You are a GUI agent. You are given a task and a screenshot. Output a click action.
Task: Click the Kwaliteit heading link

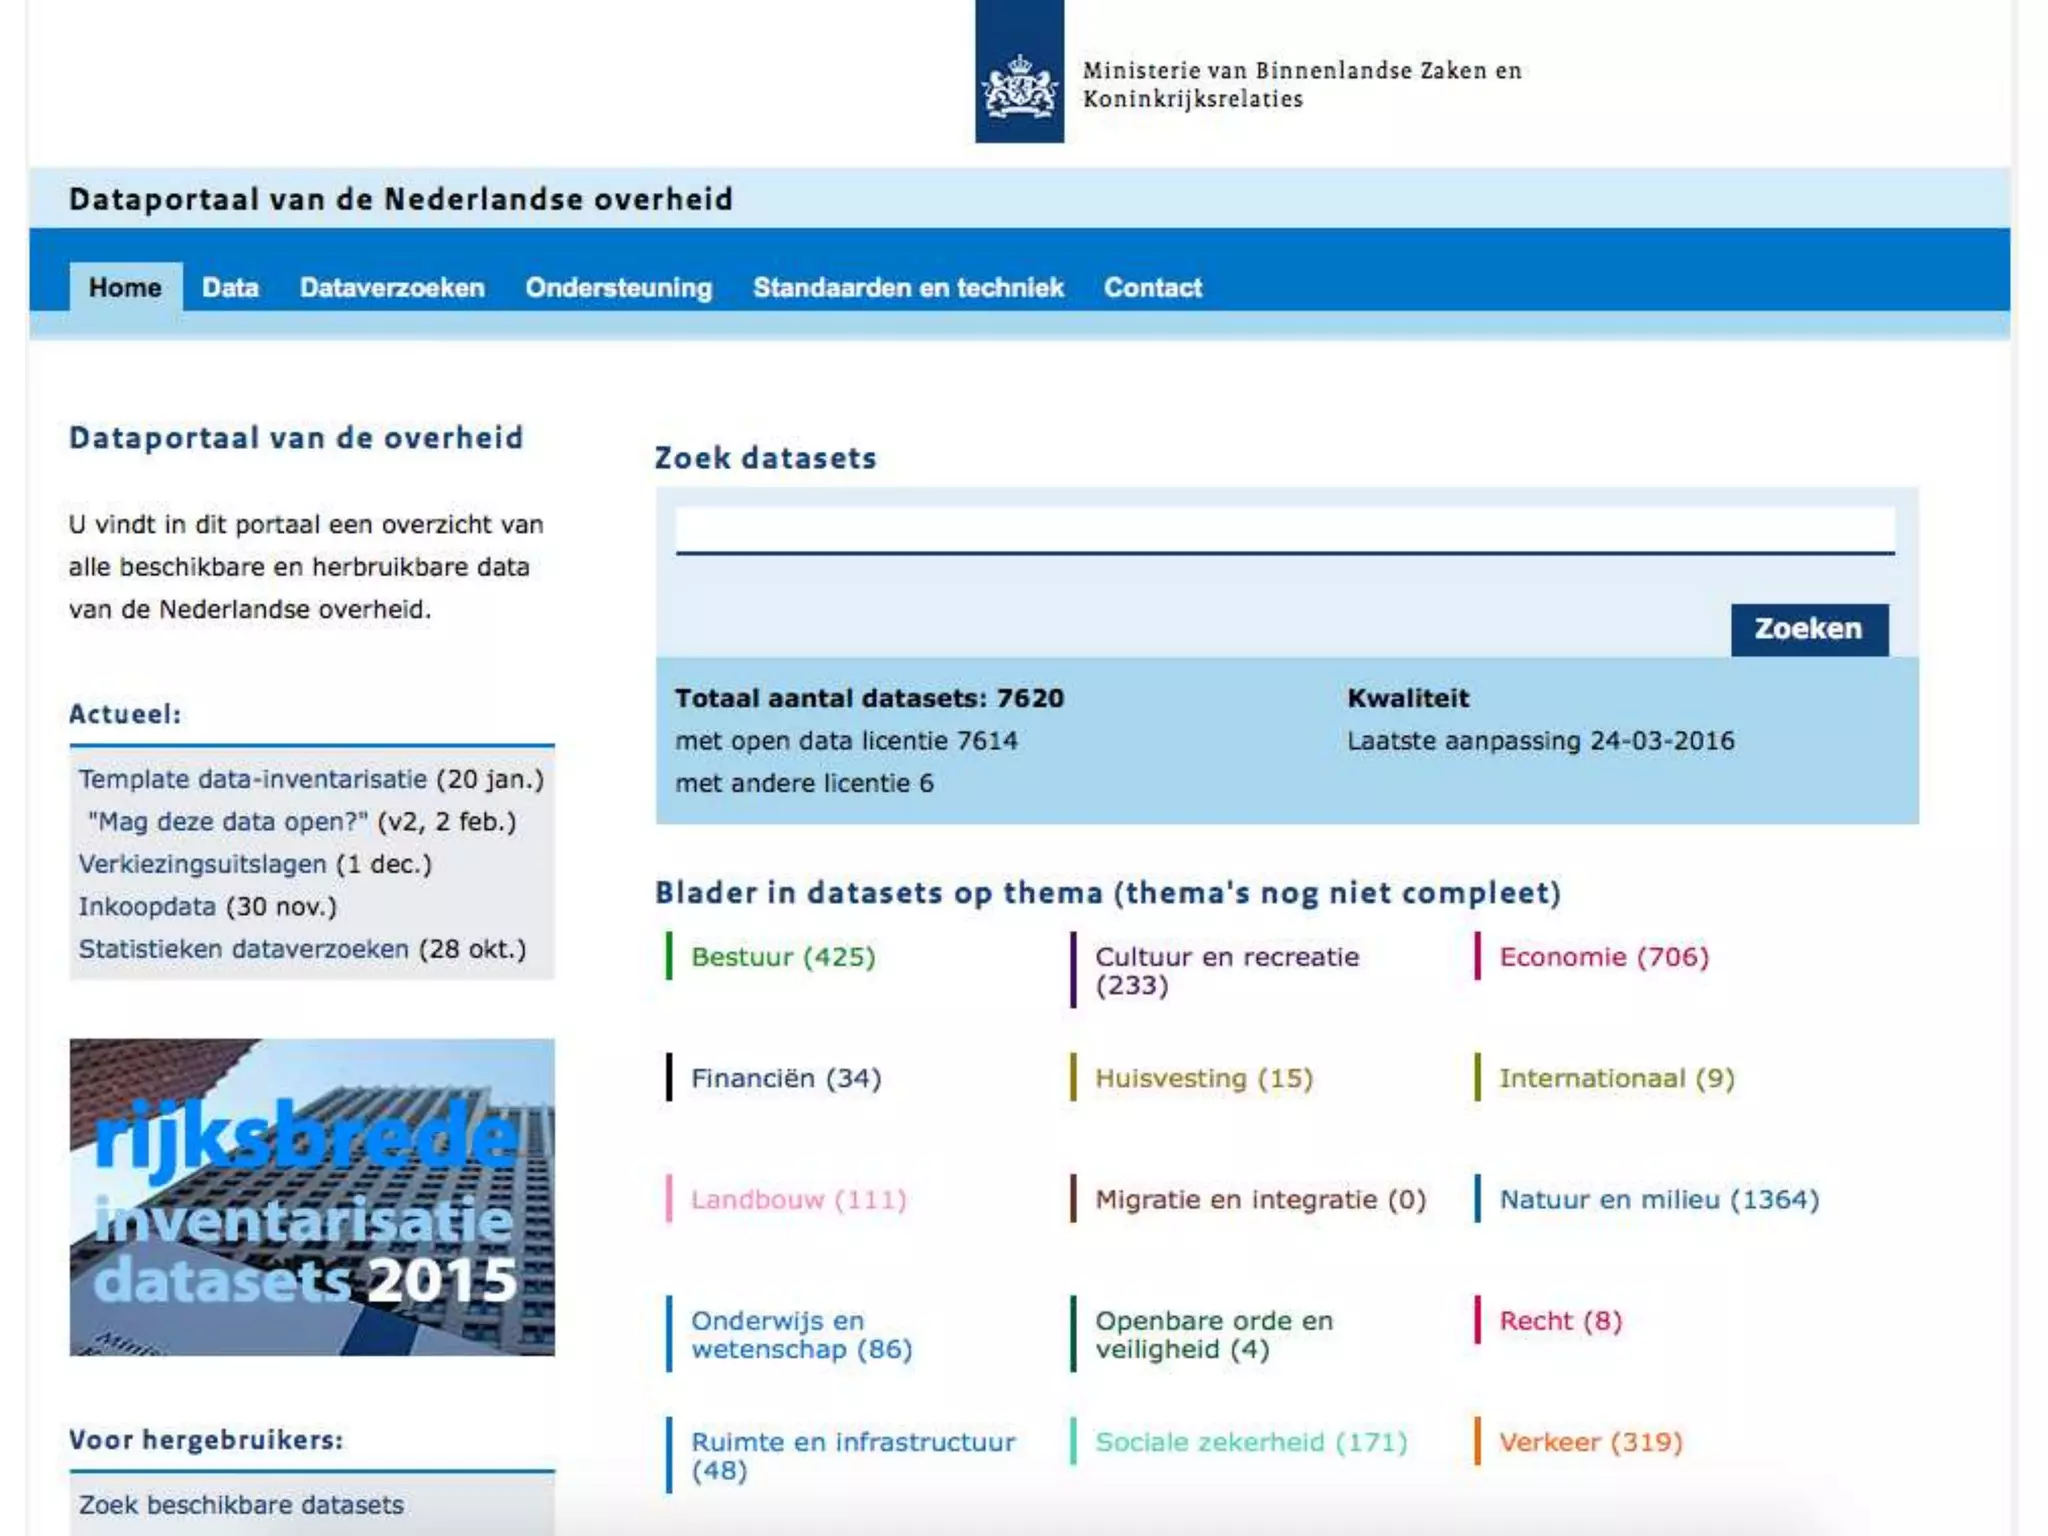(x=1407, y=698)
